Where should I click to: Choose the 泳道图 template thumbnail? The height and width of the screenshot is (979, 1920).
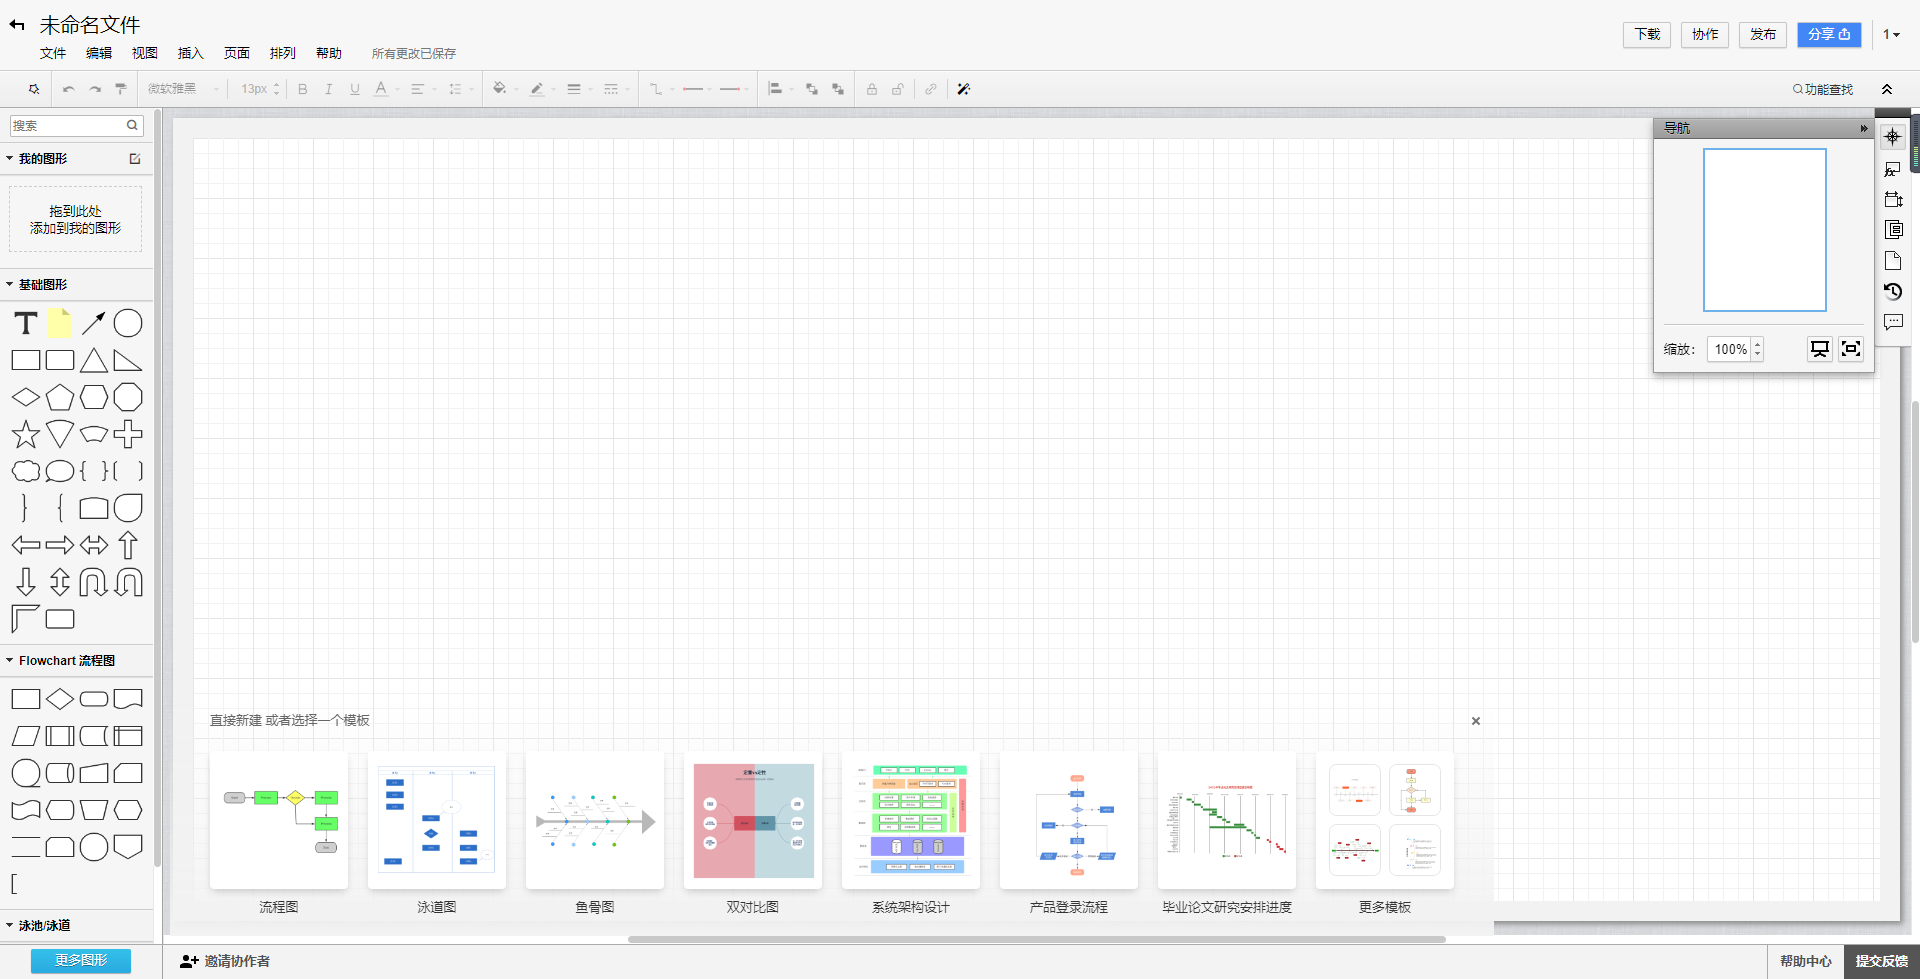coord(437,821)
